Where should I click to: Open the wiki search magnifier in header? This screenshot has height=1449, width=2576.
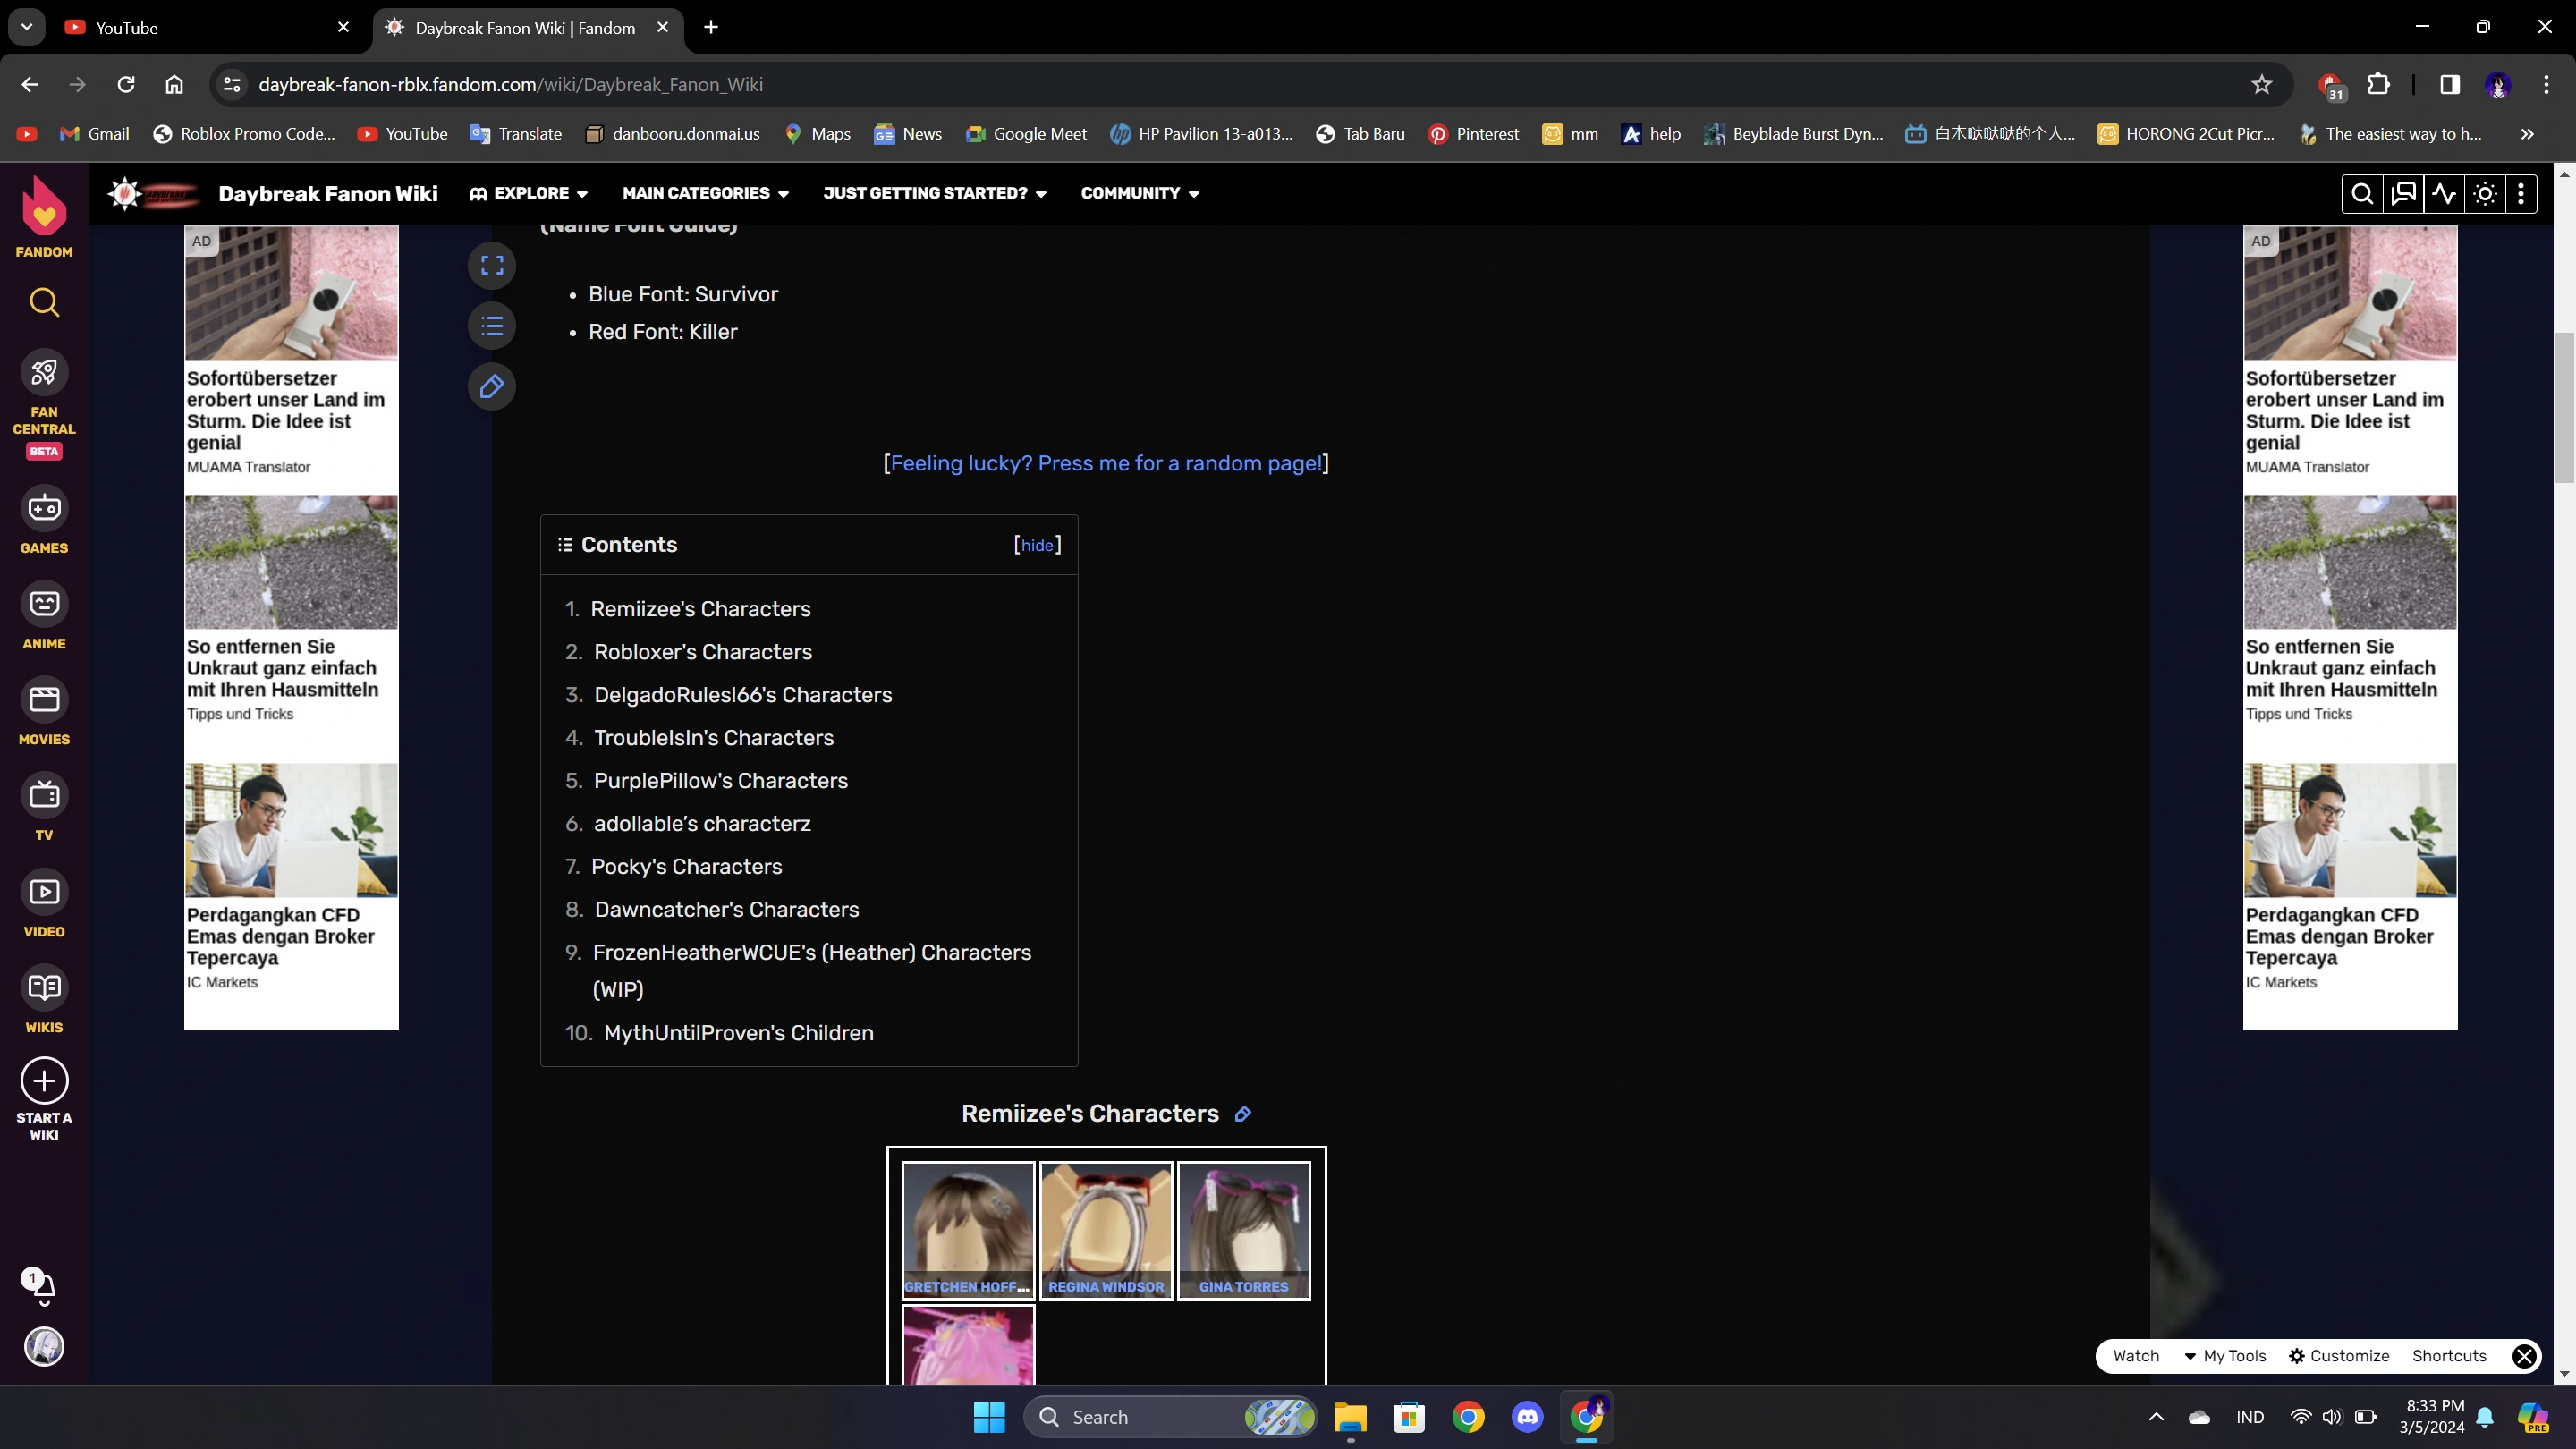[2362, 194]
